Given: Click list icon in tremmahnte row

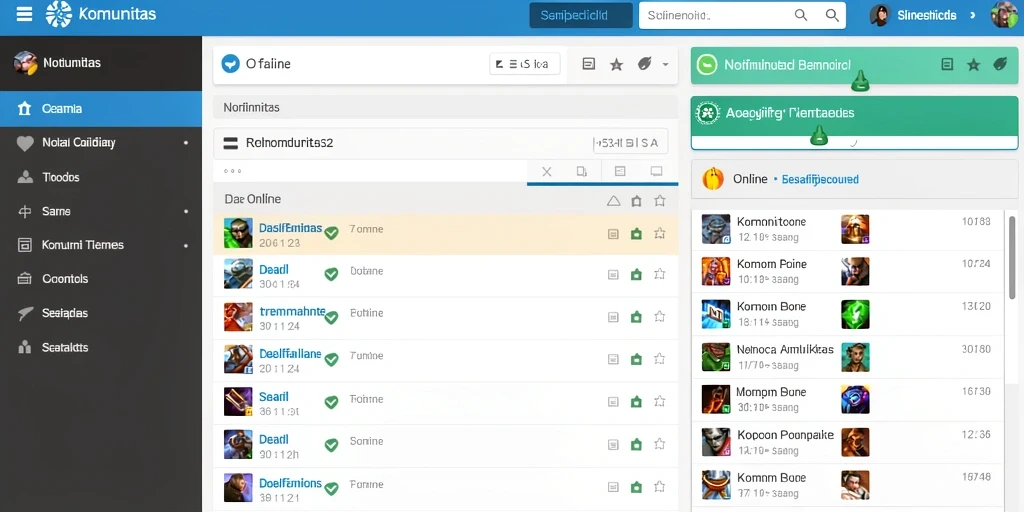Looking at the screenshot, I should 613,317.
